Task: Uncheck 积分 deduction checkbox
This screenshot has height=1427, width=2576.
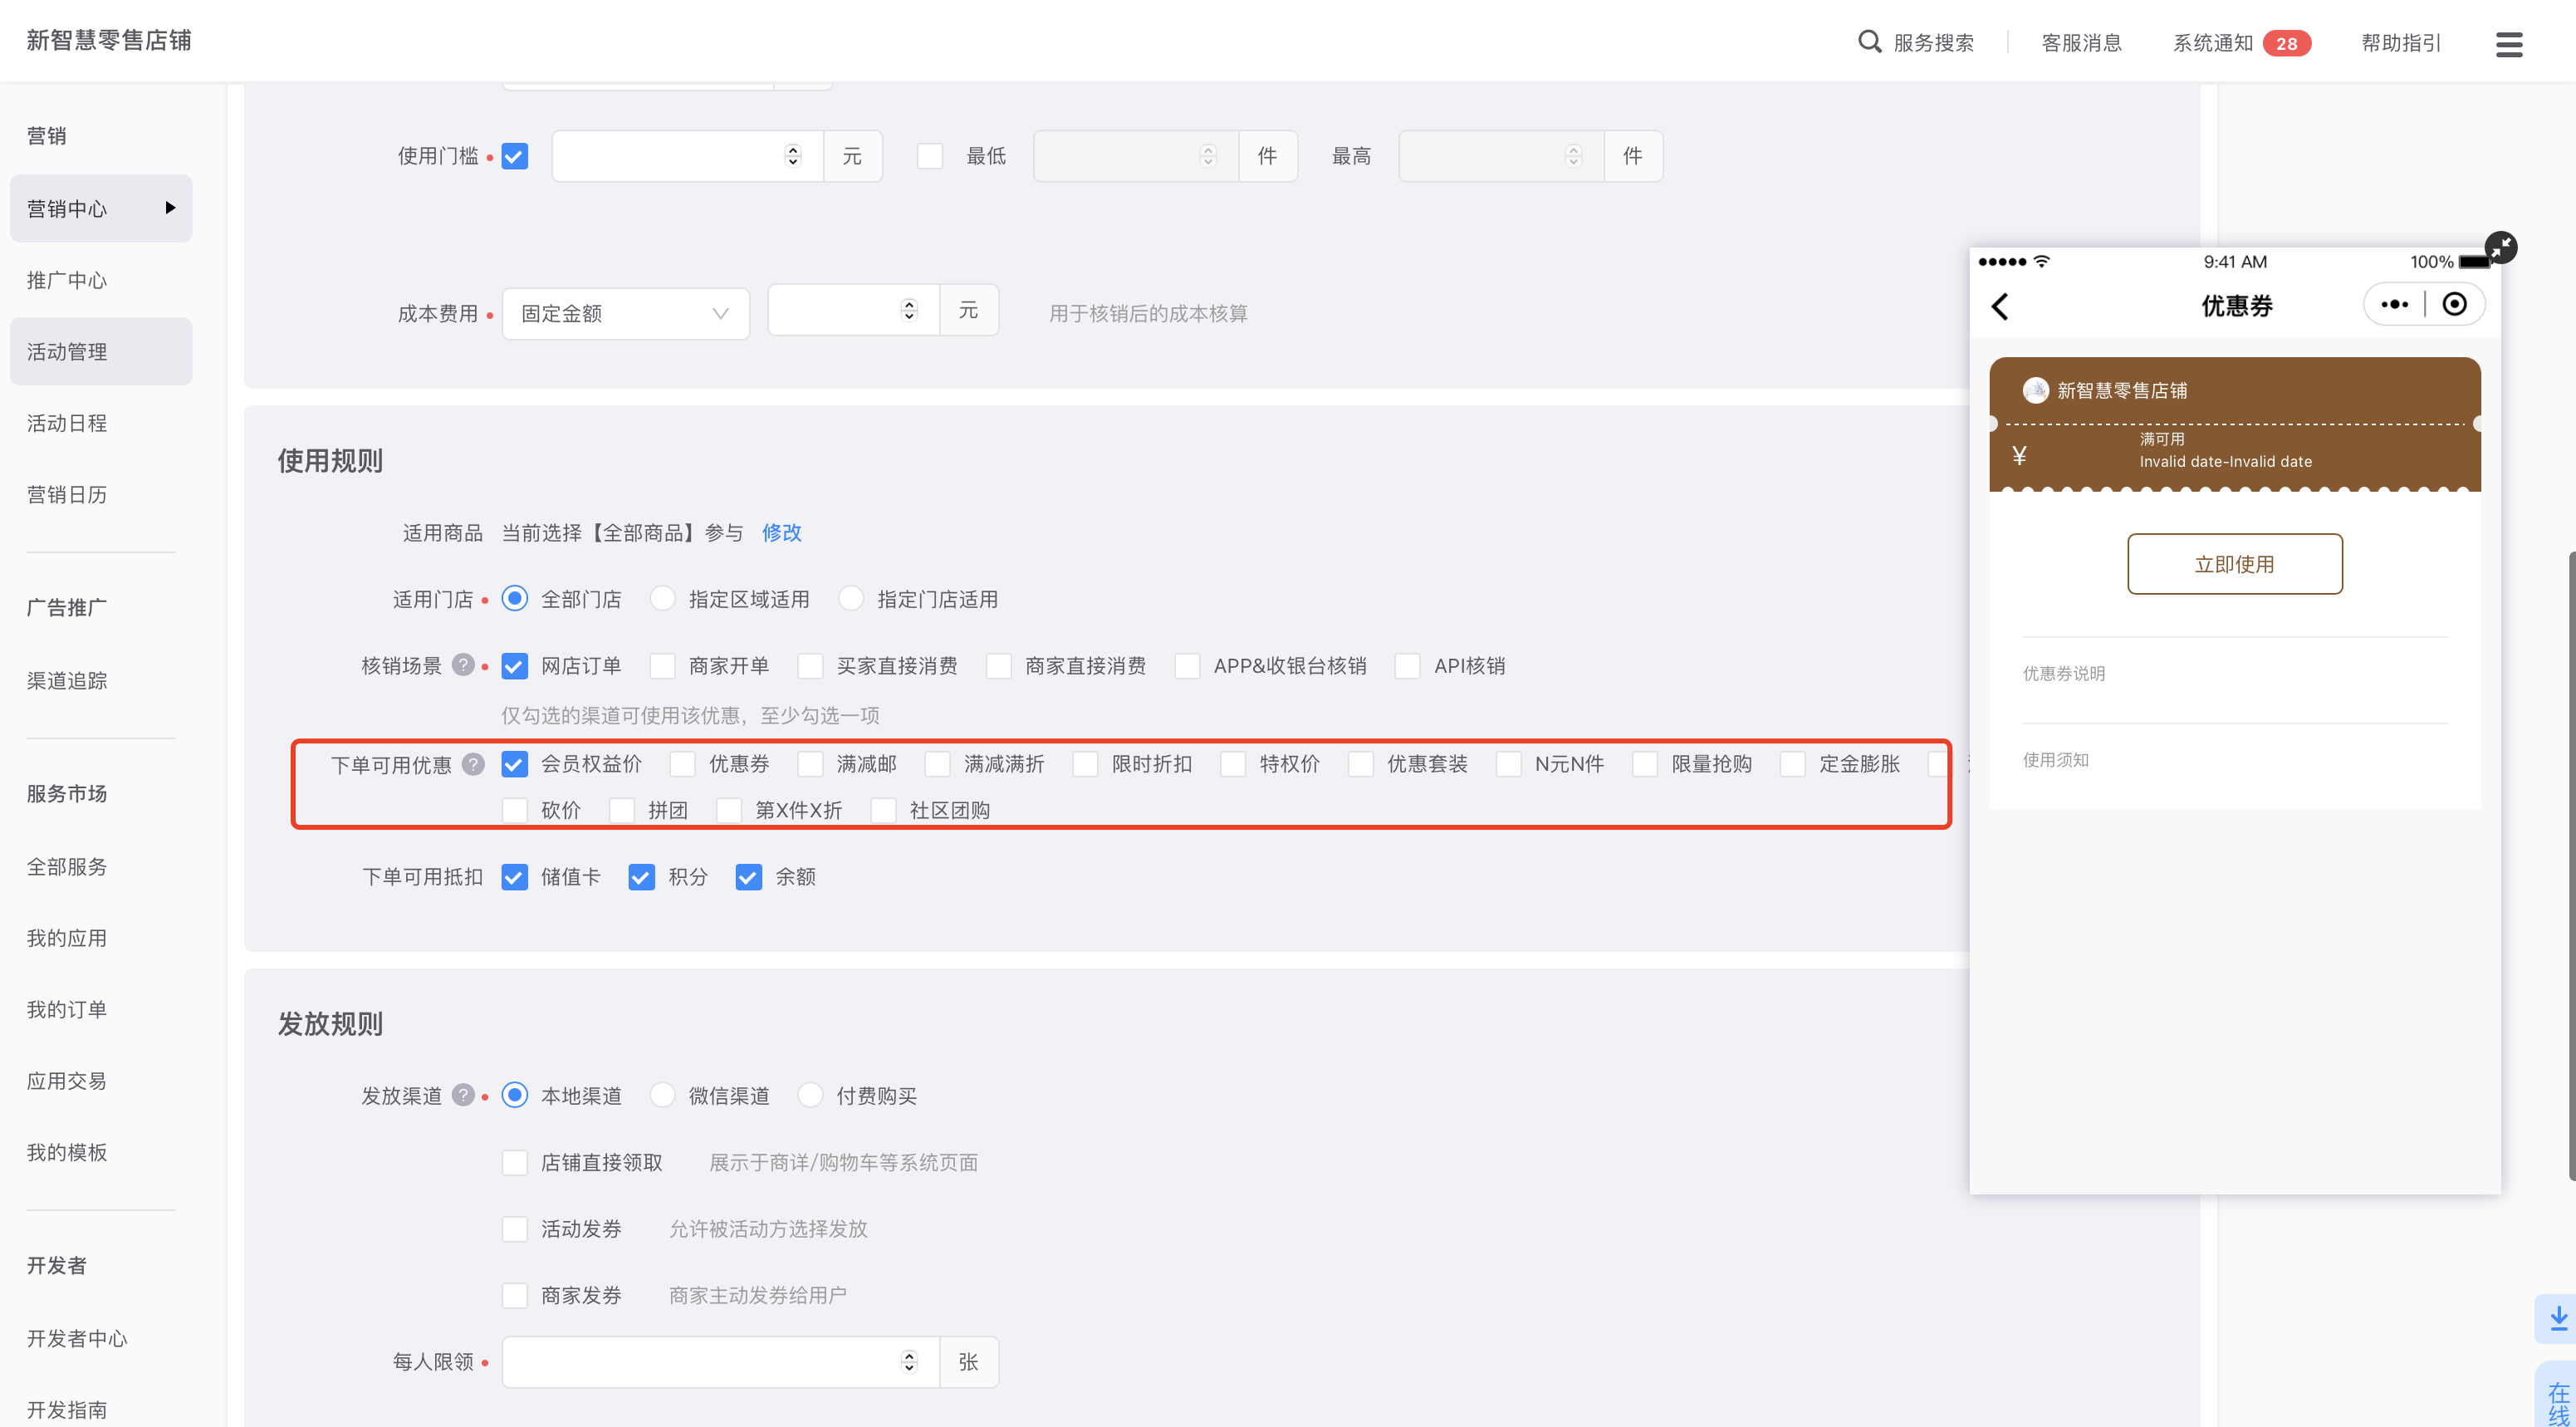Action: [x=641, y=877]
